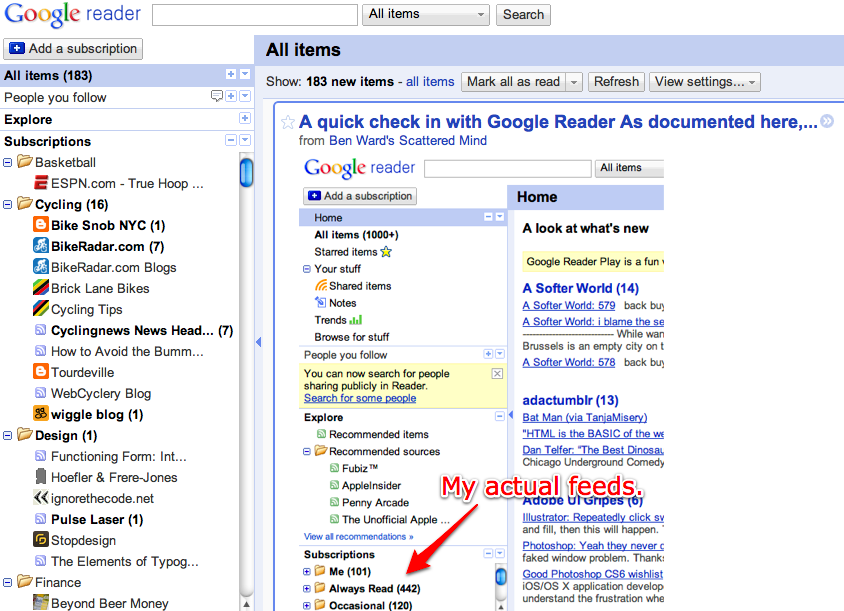Focus the search text field
Image resolution: width=844 pixels, height=611 pixels.
(255, 15)
